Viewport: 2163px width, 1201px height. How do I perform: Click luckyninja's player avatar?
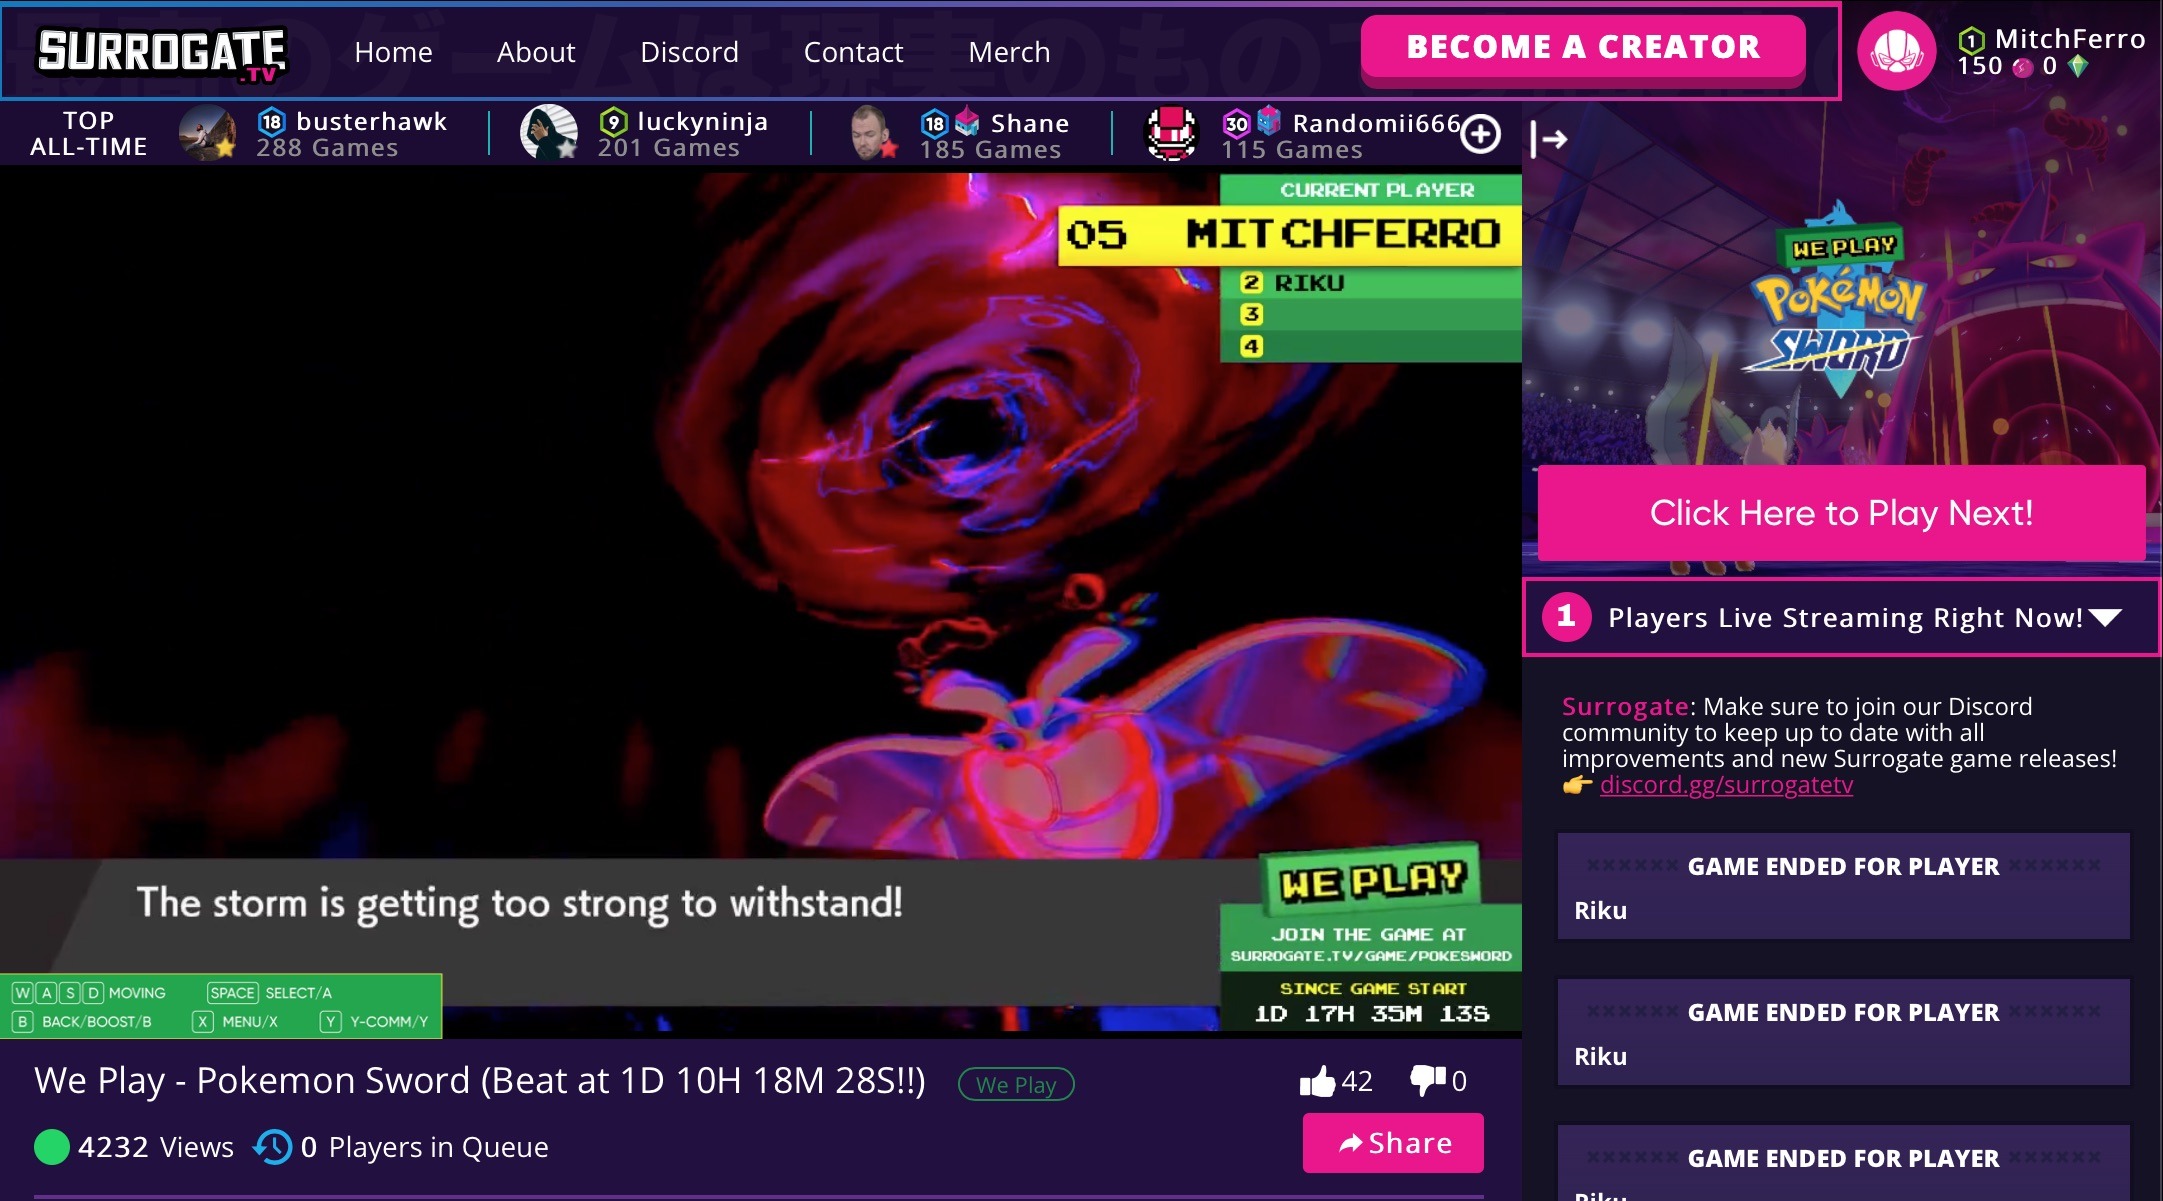tap(549, 132)
